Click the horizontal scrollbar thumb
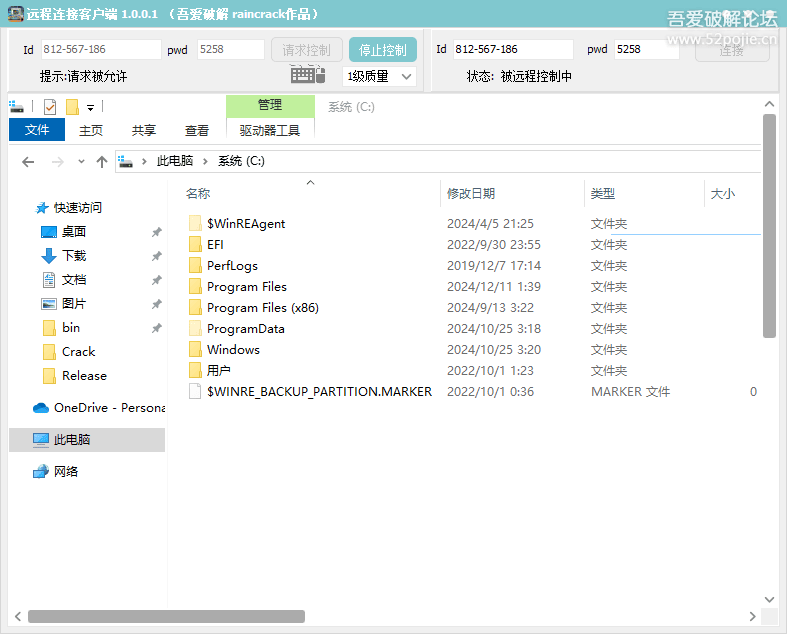 (x=166, y=616)
